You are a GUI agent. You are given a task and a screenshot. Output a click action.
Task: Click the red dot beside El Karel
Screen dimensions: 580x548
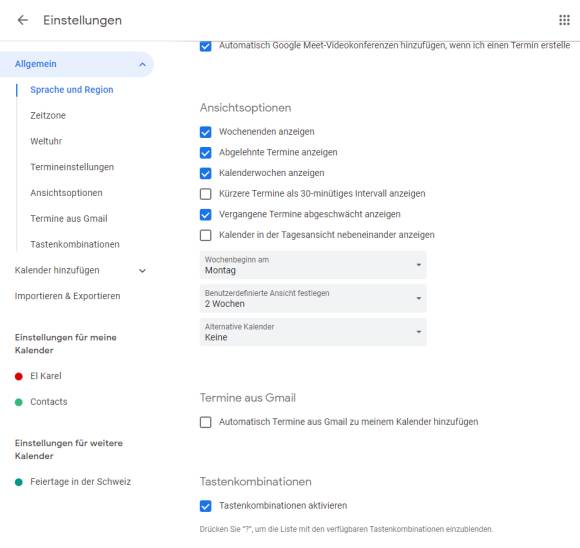(18, 376)
